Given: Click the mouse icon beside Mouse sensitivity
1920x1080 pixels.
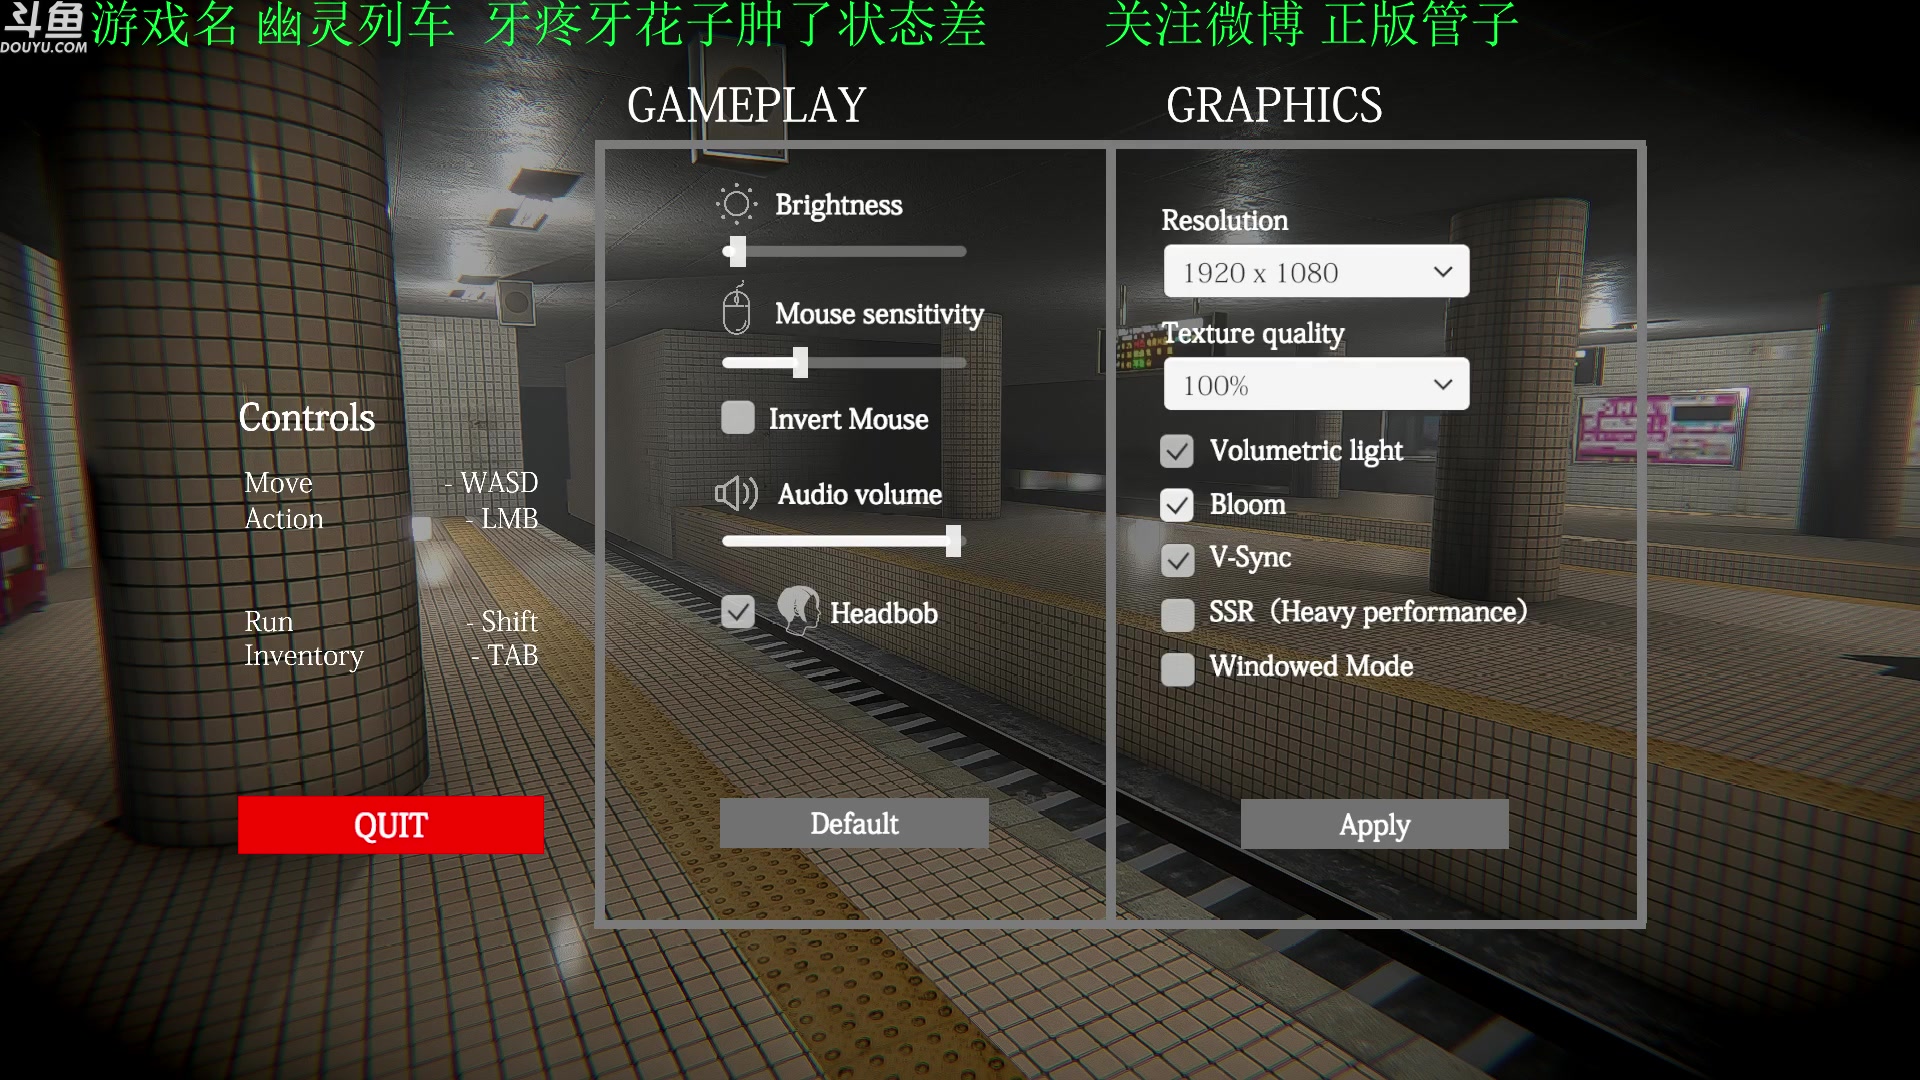Looking at the screenshot, I should pyautogui.click(x=737, y=309).
